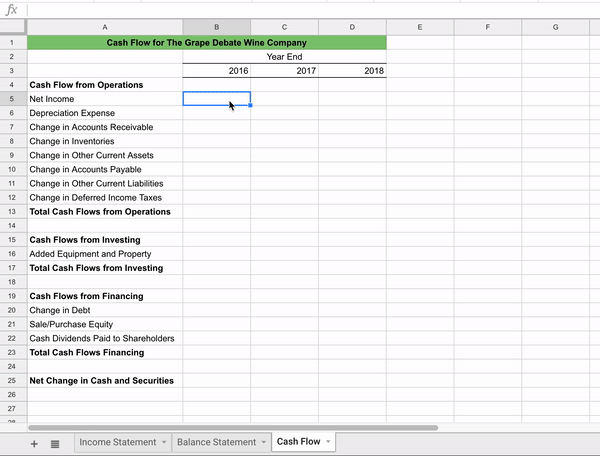600x456 pixels.
Task: Click 'Total Cash Flows Financing' cell
Action: pos(105,352)
